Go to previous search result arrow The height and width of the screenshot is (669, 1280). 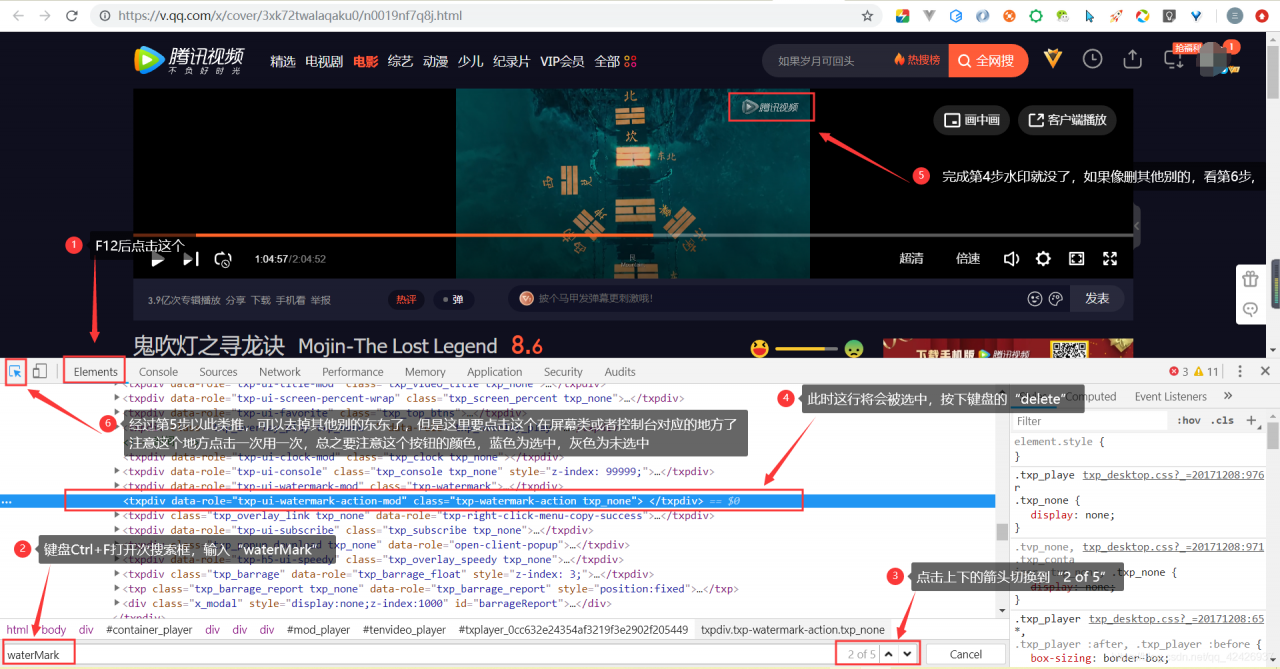[888, 654]
